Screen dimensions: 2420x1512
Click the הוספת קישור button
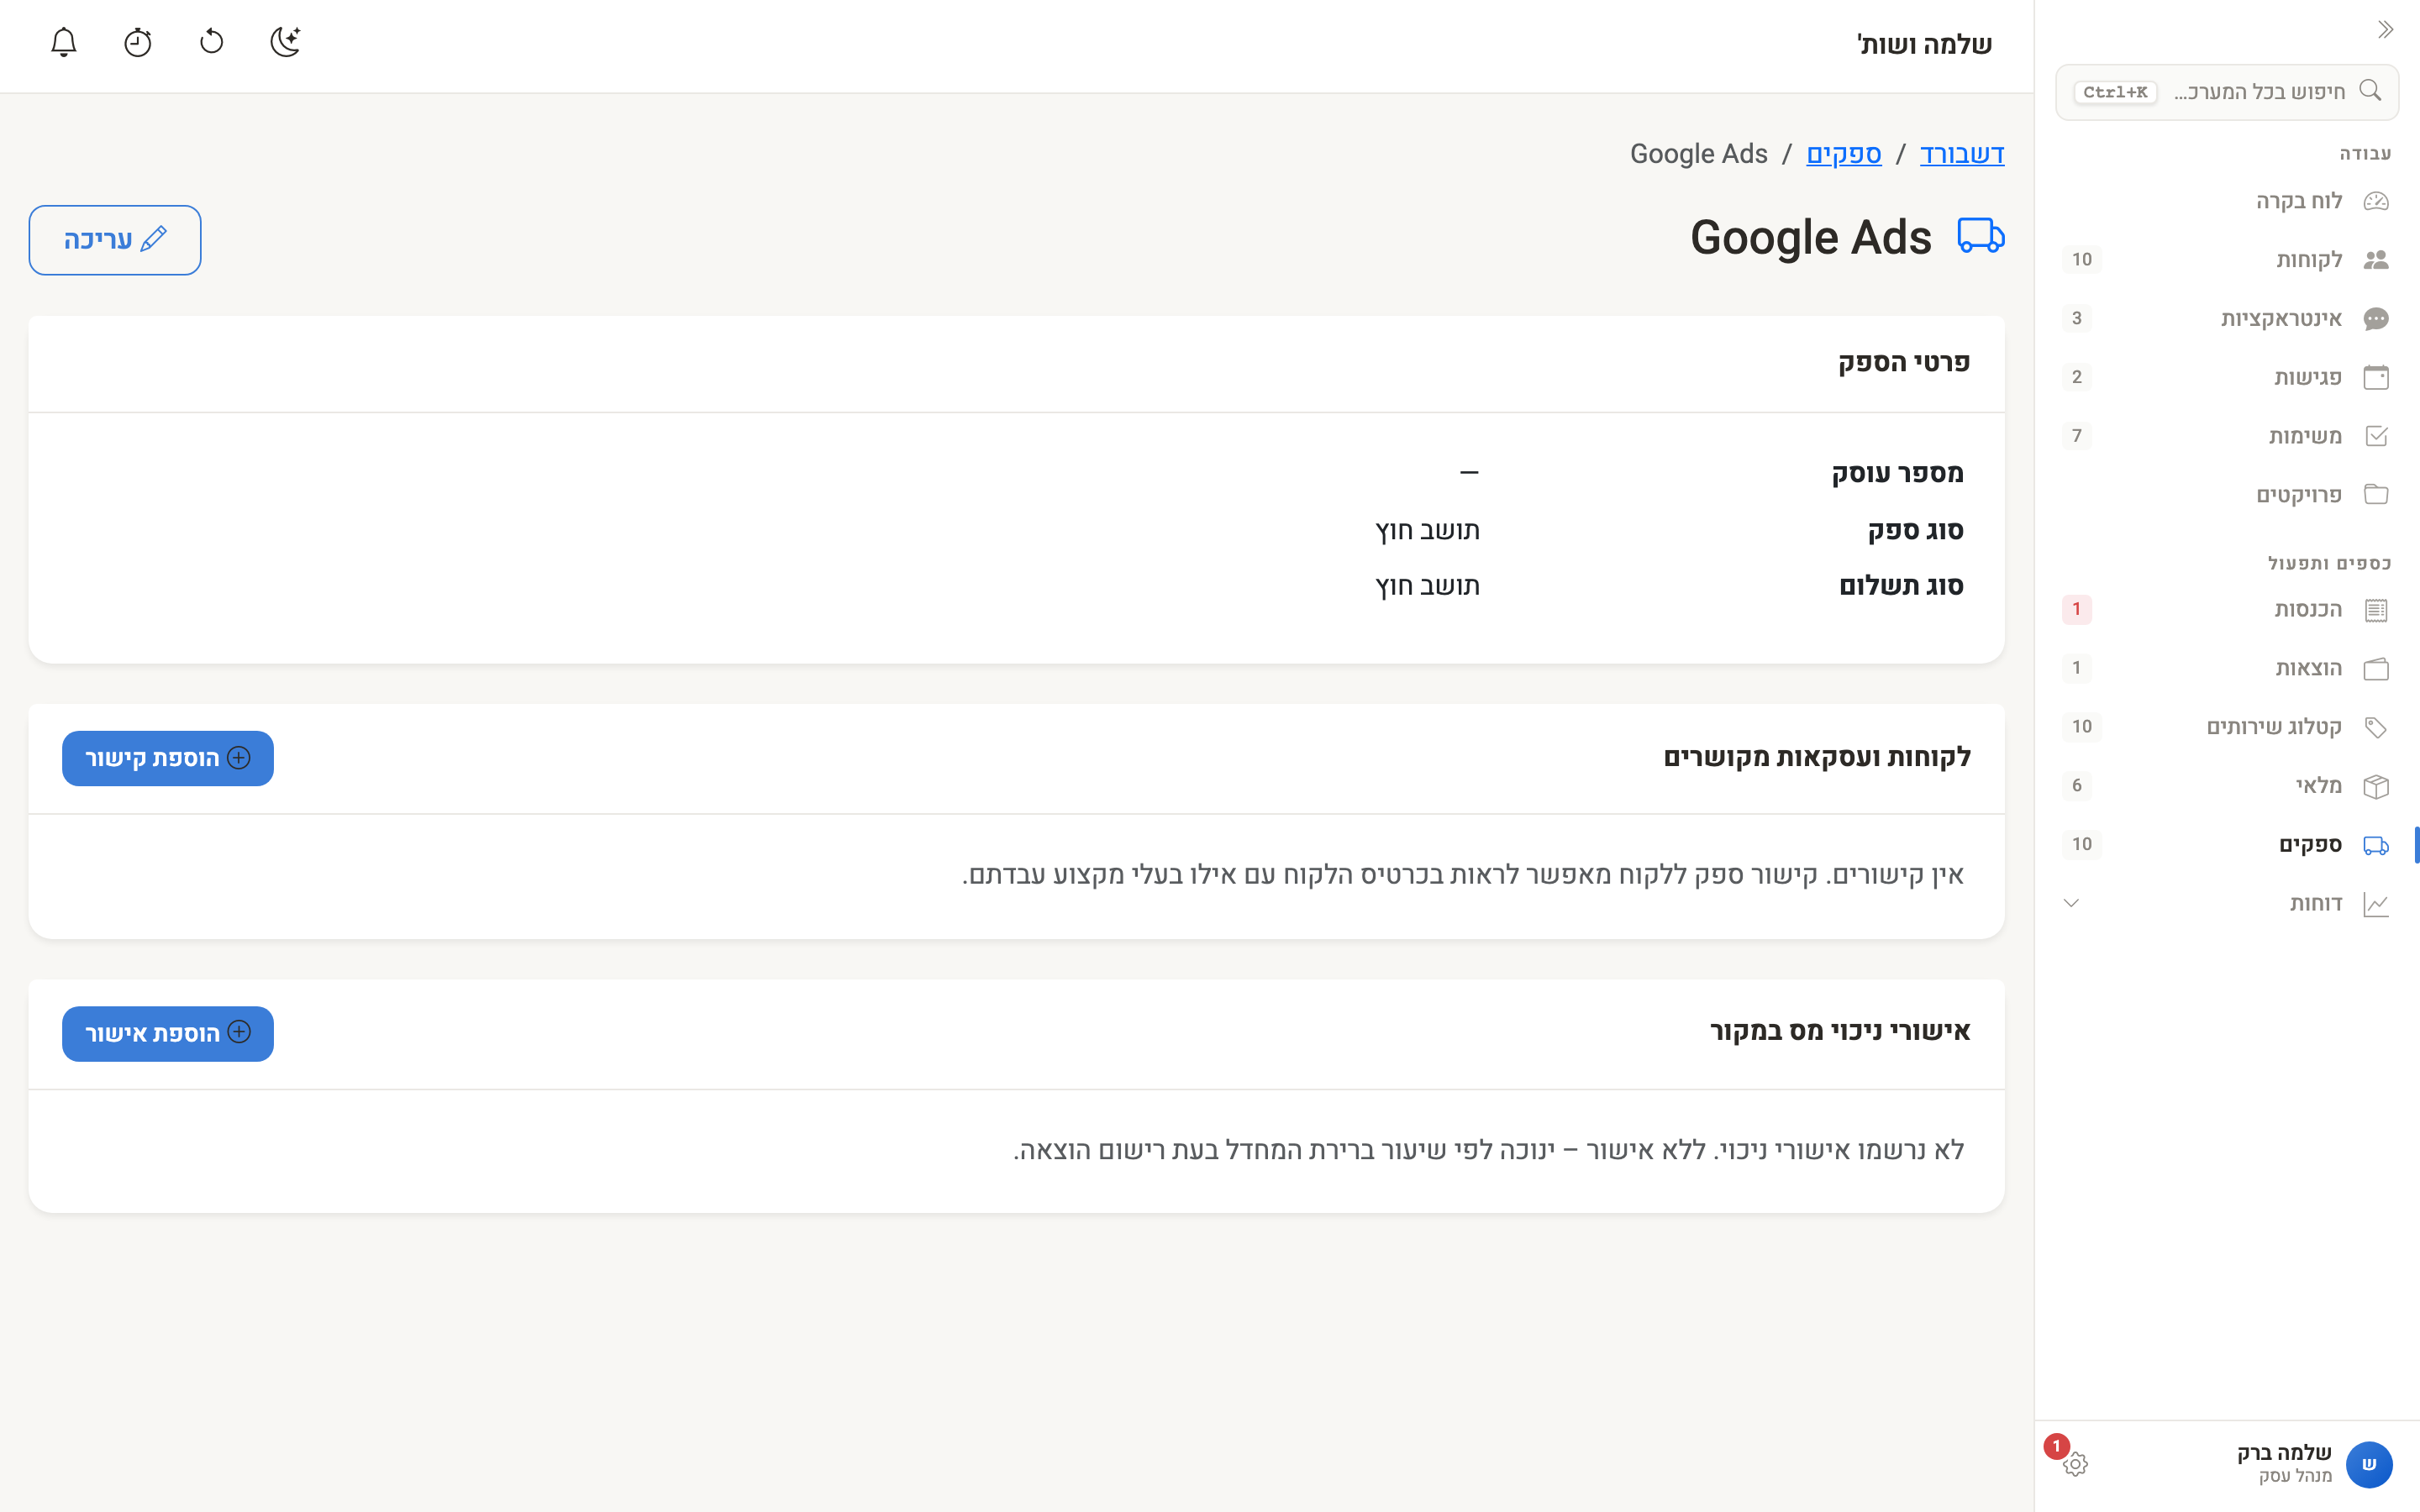168,758
